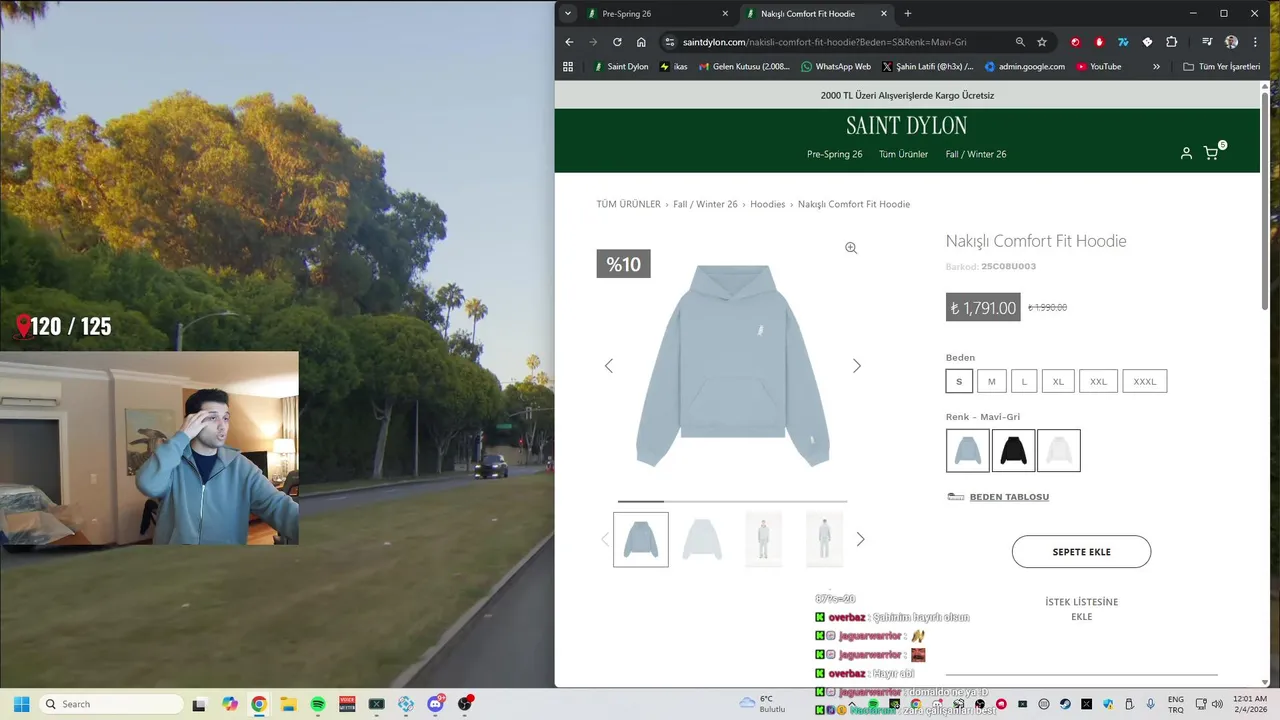Open Voicemeeter from the taskbar
This screenshot has width=1280, height=720.
347,704
